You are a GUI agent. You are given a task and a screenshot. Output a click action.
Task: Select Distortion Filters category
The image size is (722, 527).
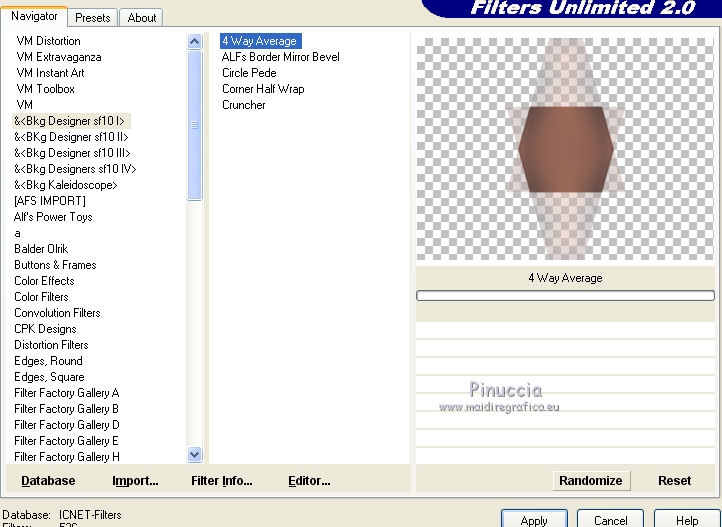[x=51, y=345]
